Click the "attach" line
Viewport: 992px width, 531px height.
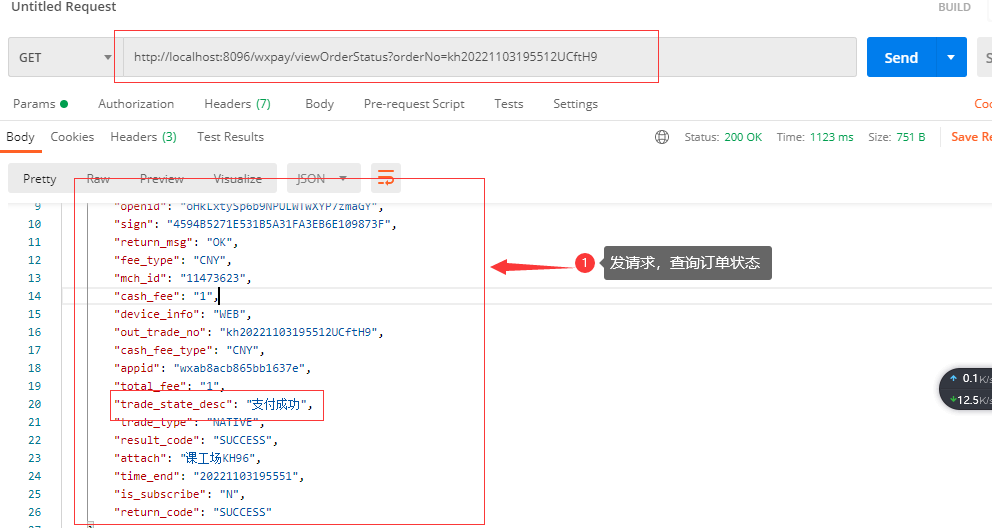[x=187, y=458]
